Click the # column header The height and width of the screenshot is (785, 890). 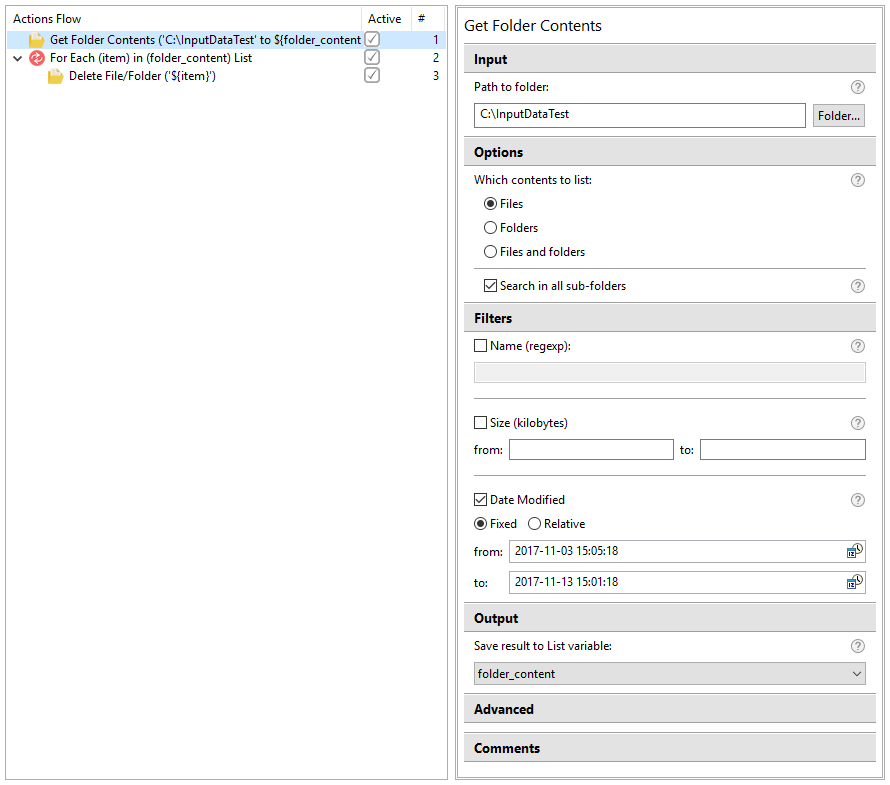coord(427,19)
